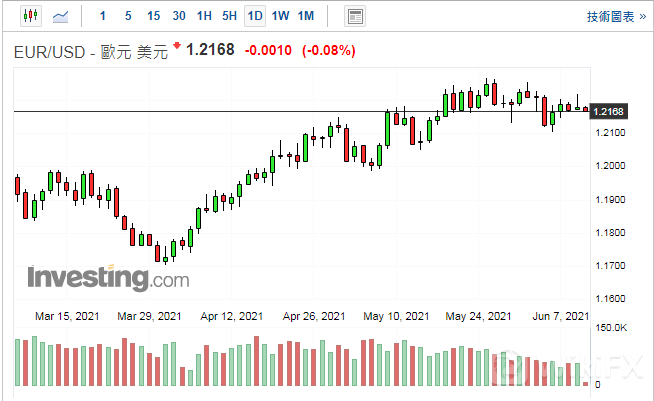654x401 pixels.
Task: Select the 1-minute timeframe
Action: click(x=104, y=16)
